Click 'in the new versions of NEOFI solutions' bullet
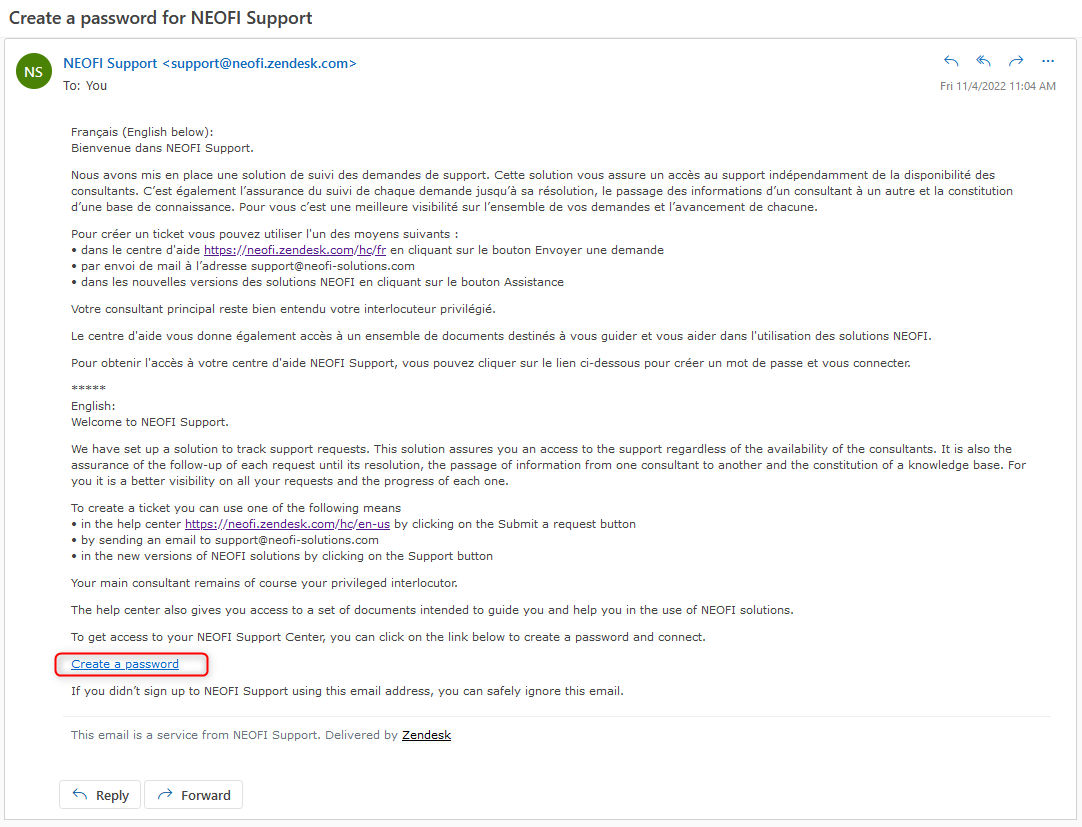Screen dimensions: 1082x827 tap(282, 556)
